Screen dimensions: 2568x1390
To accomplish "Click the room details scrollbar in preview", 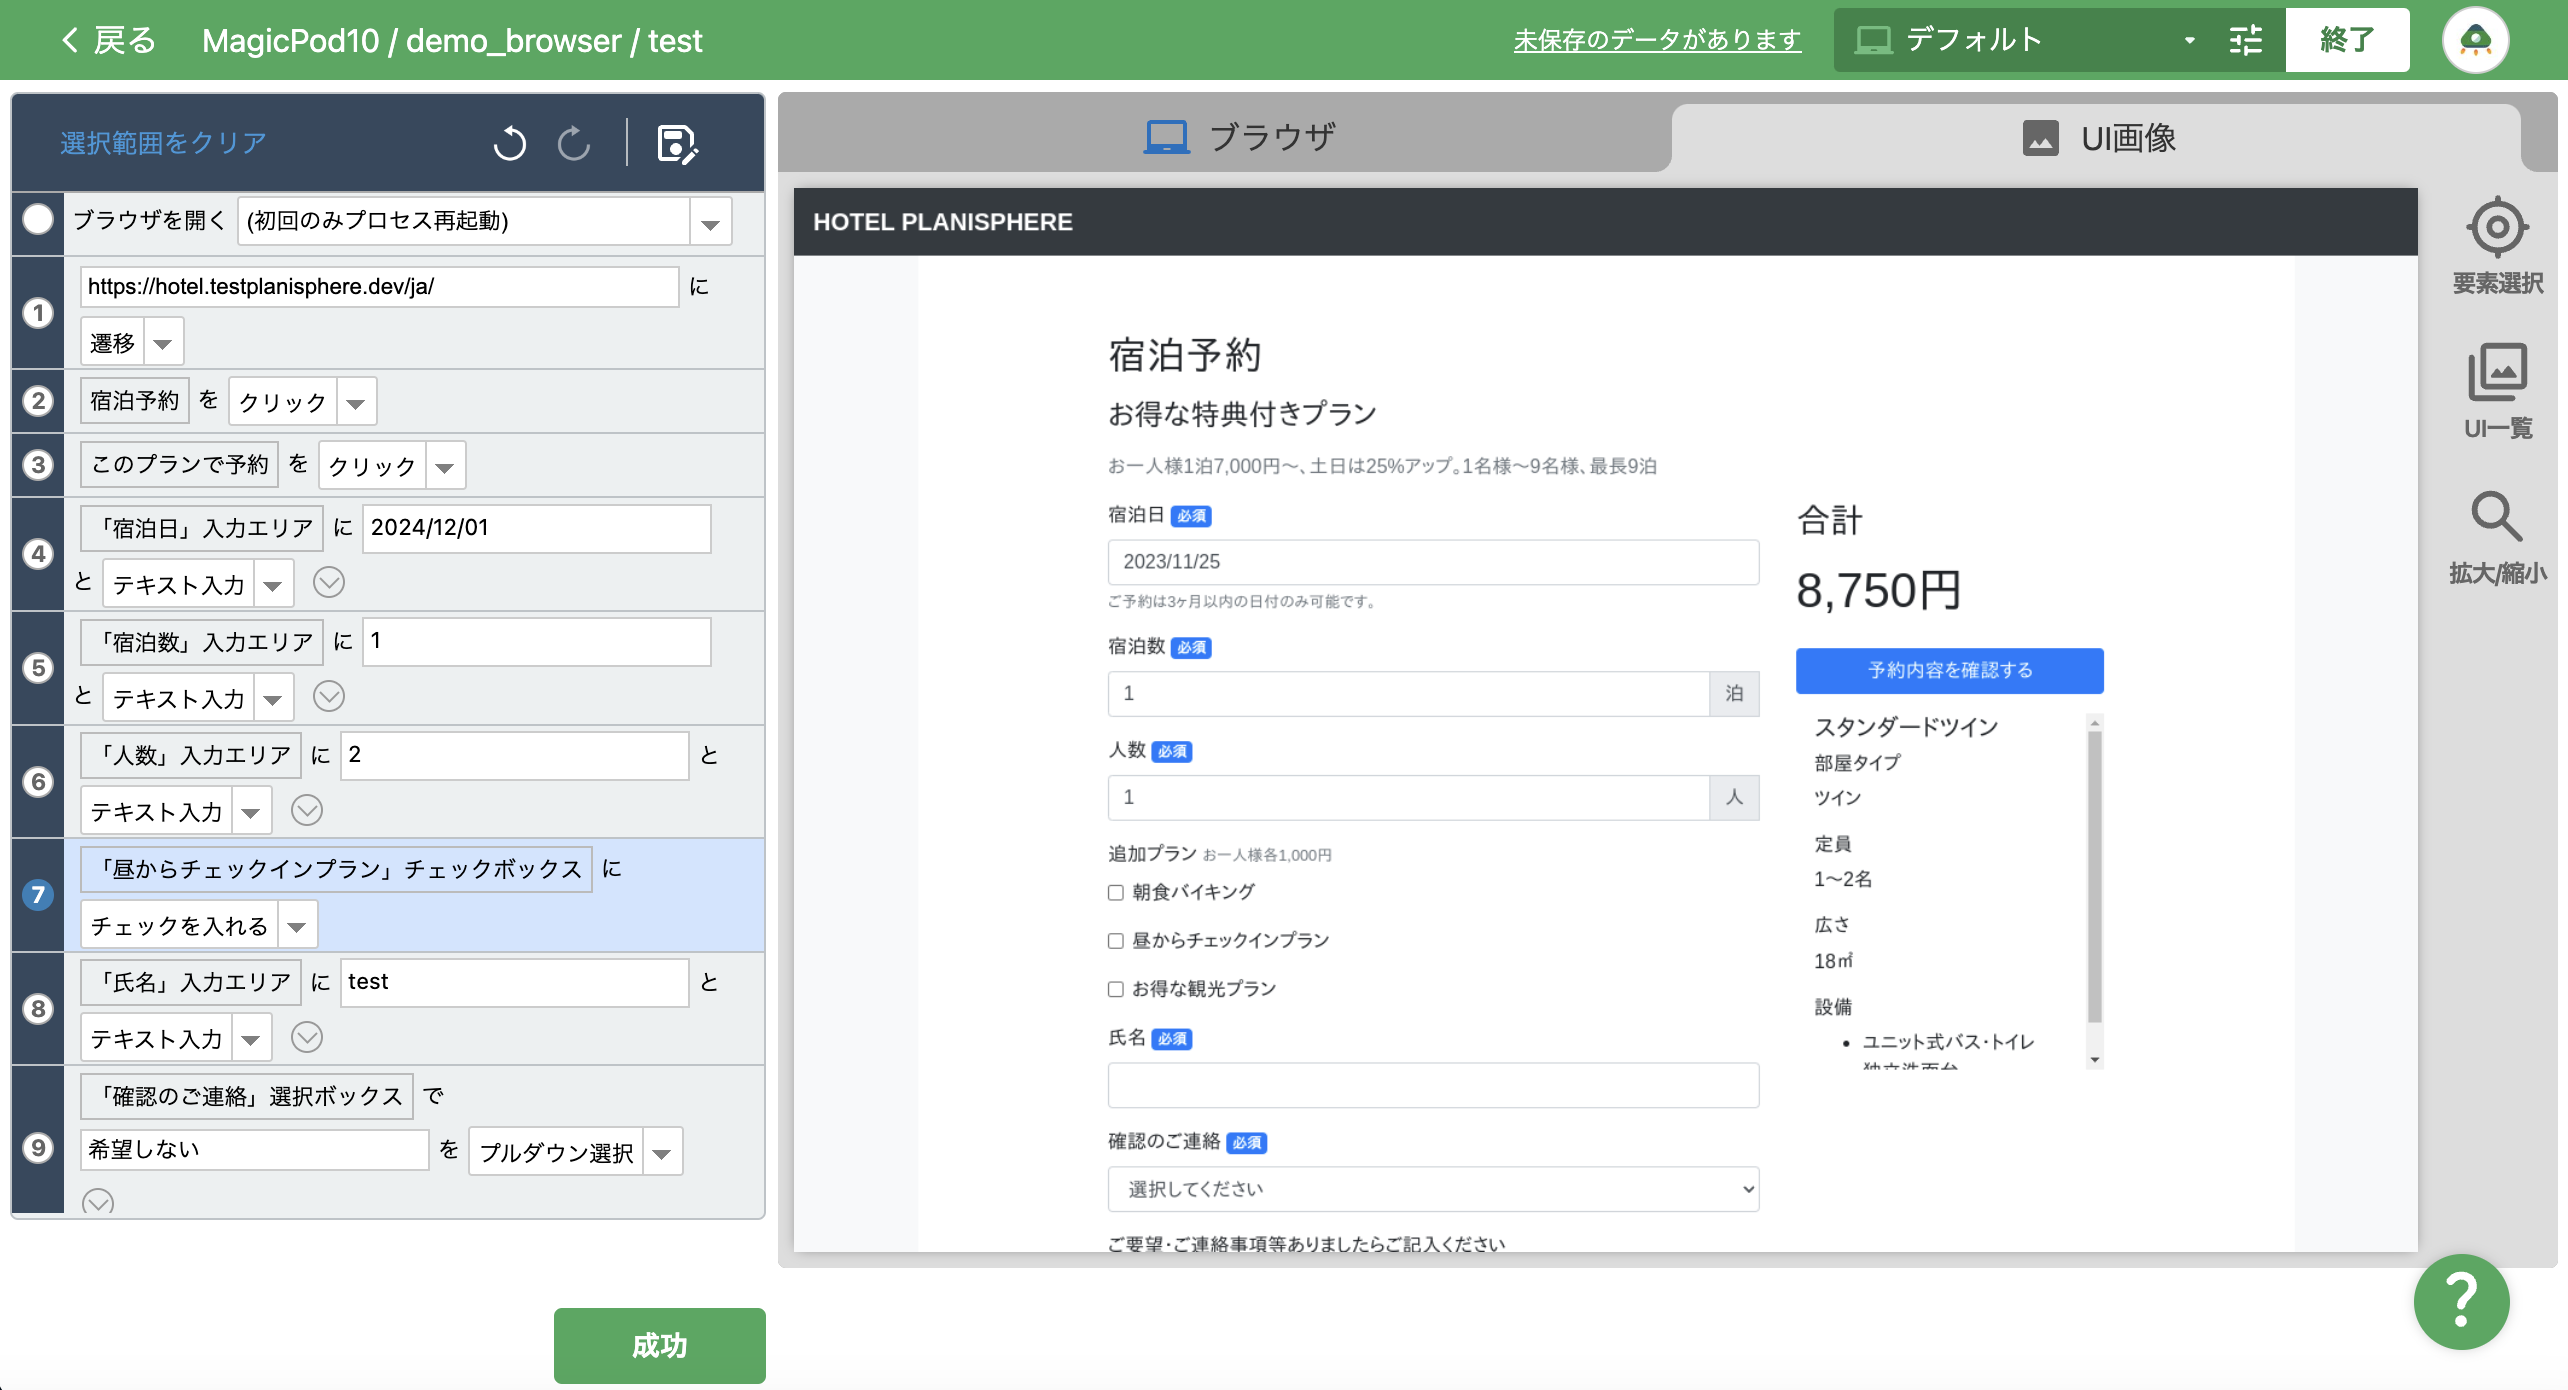I will 2094,877.
